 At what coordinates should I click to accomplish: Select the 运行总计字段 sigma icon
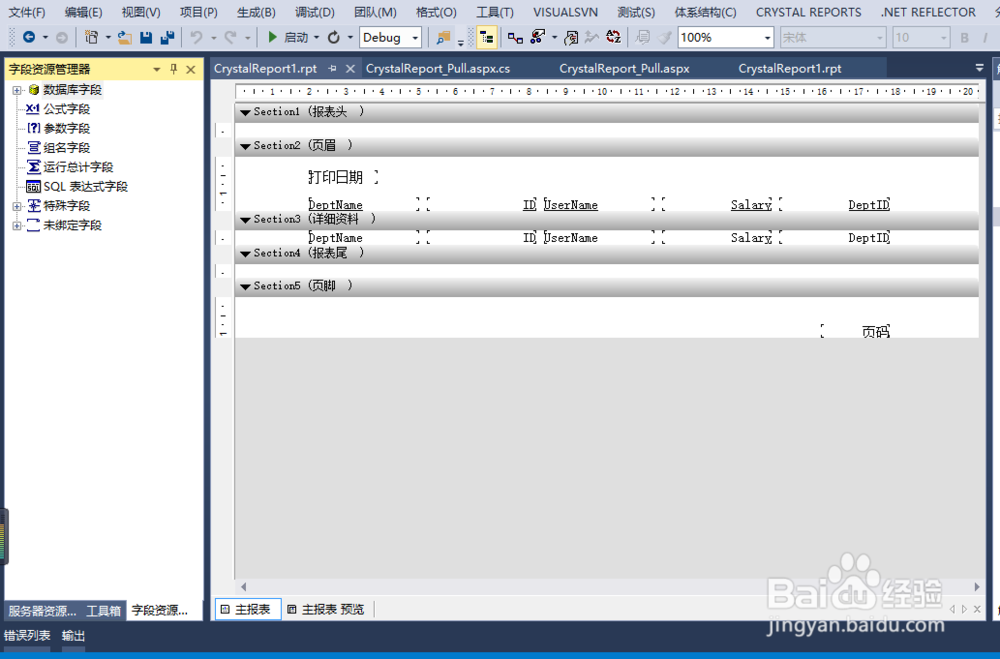coord(35,166)
